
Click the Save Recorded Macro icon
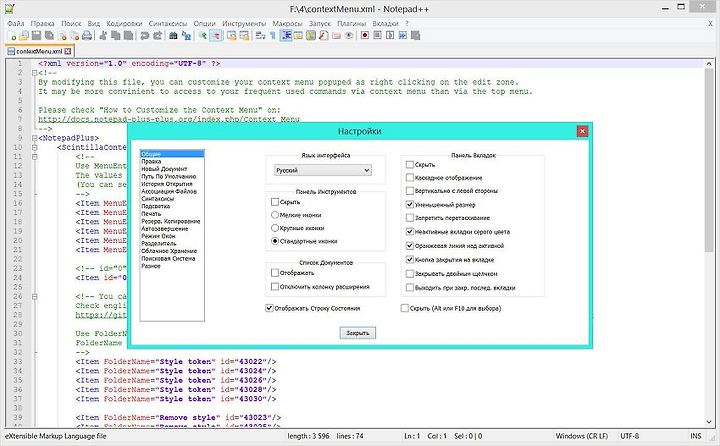(415, 35)
